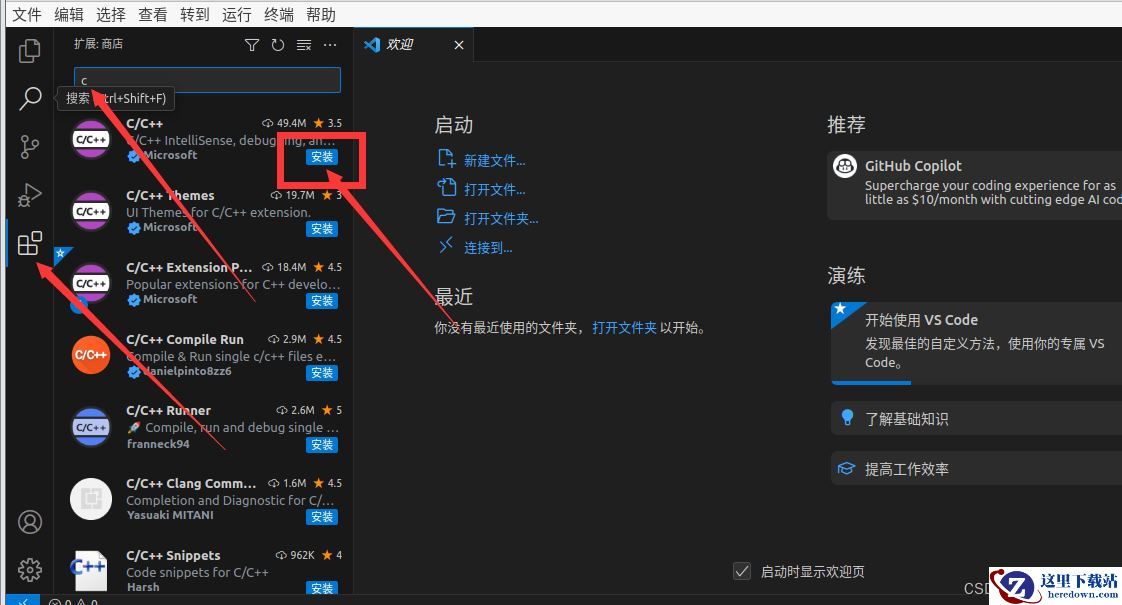
Task: Open the C/C++ Themes extension icon
Action: point(91,211)
